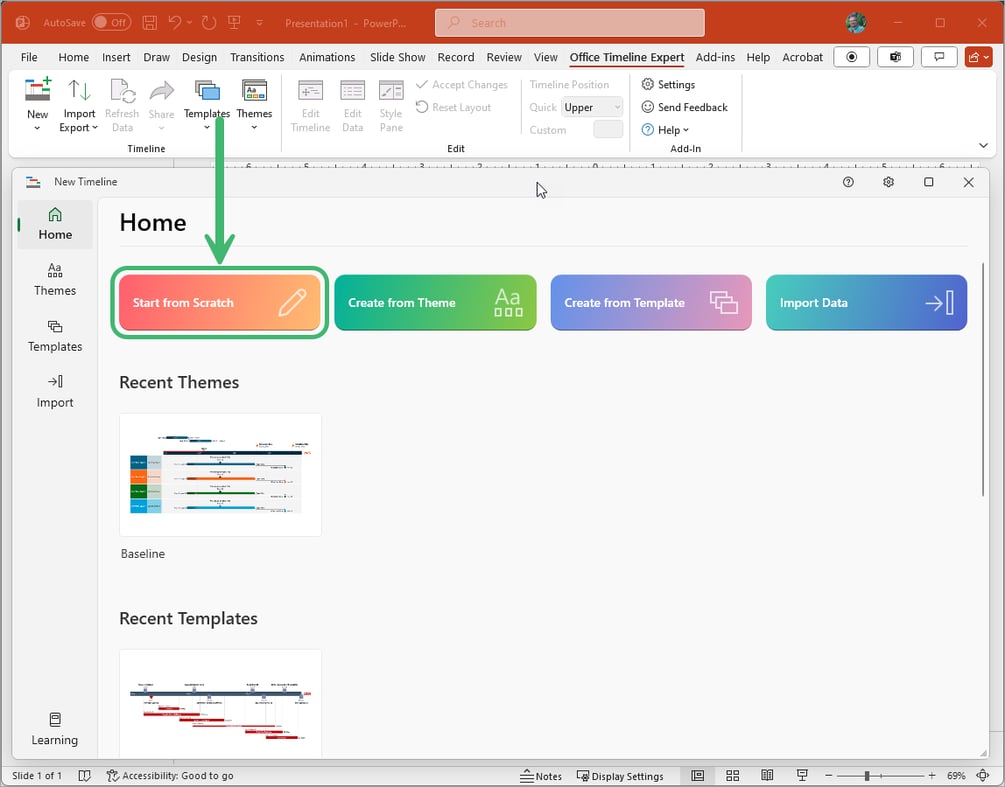The width and height of the screenshot is (1005, 787).
Task: Click the Edit Timeline icon
Action: point(310,103)
